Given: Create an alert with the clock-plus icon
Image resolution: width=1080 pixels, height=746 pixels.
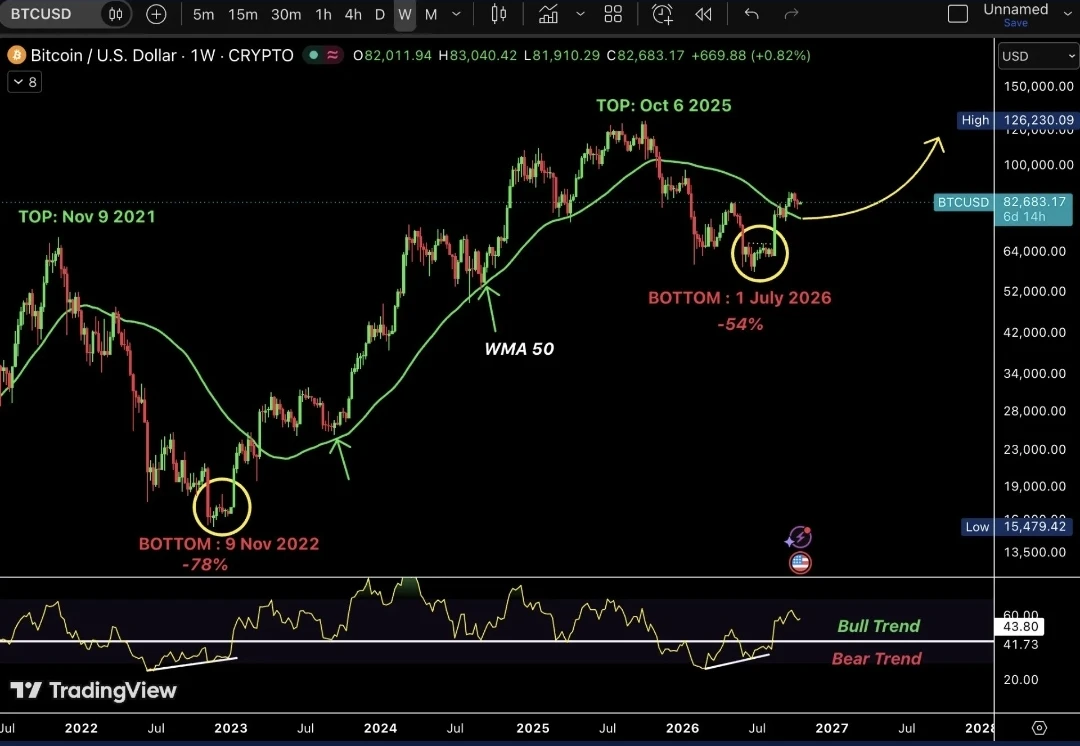Looking at the screenshot, I should (x=662, y=14).
